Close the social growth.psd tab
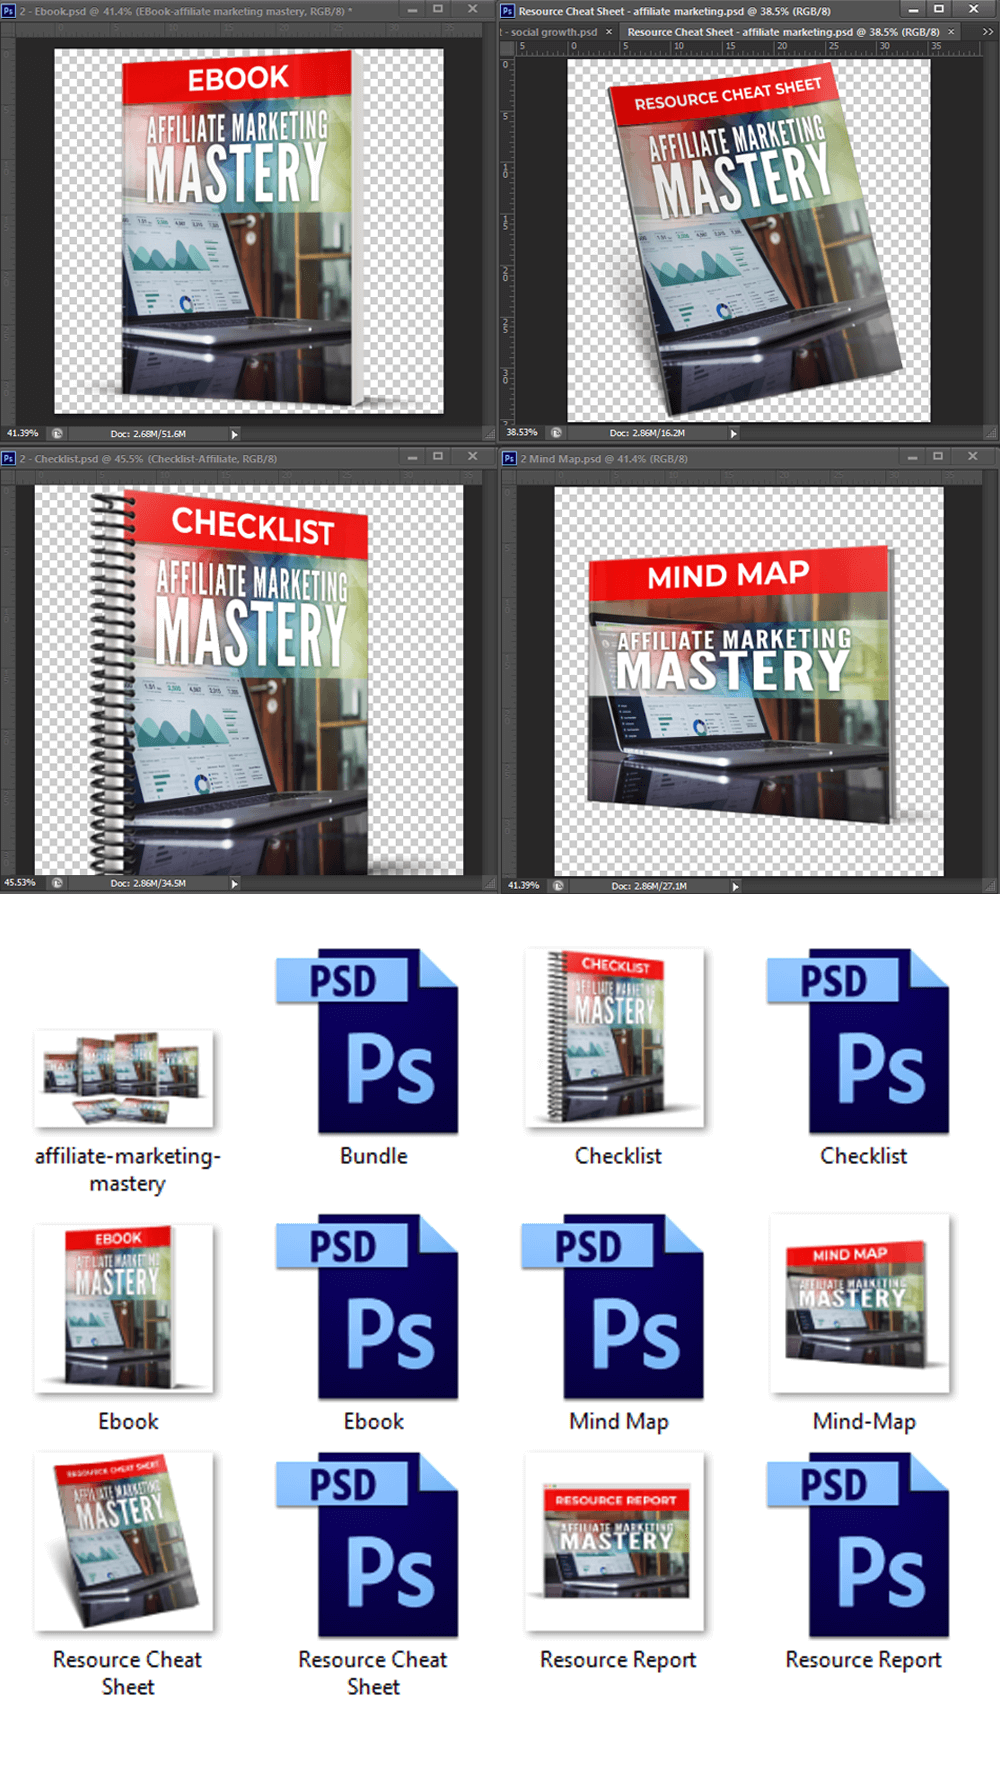Image resolution: width=1000 pixels, height=1776 pixels. tap(608, 32)
